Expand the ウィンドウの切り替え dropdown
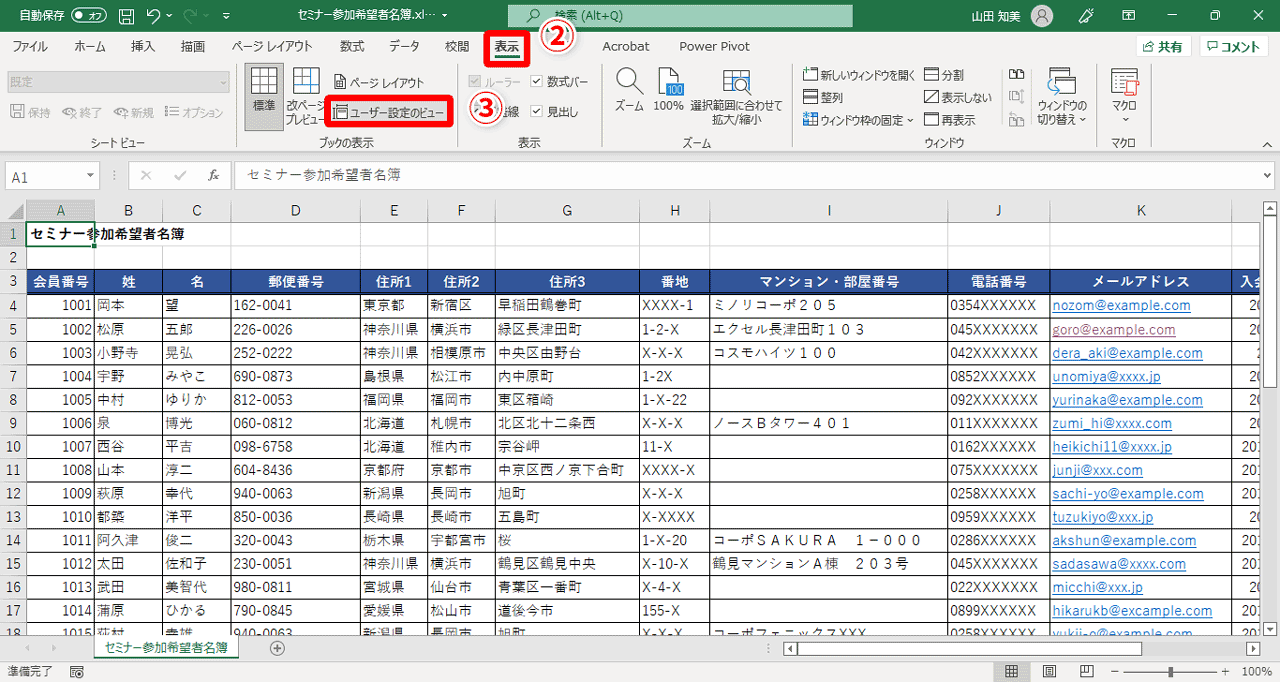 (1063, 95)
